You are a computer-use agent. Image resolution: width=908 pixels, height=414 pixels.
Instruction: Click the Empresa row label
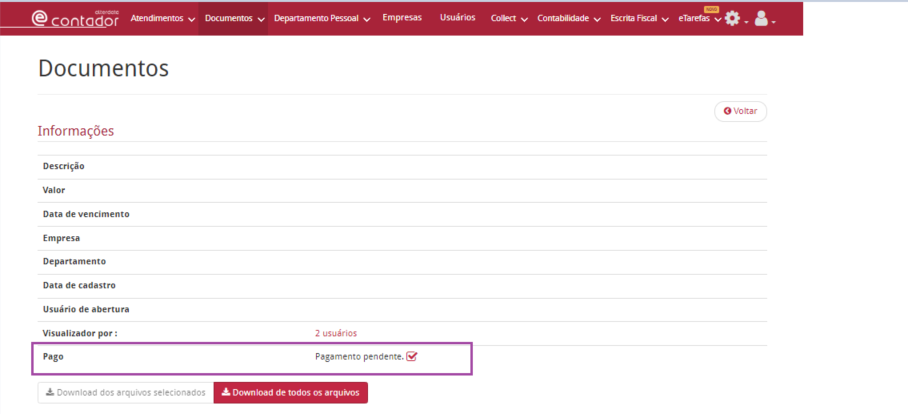61,238
